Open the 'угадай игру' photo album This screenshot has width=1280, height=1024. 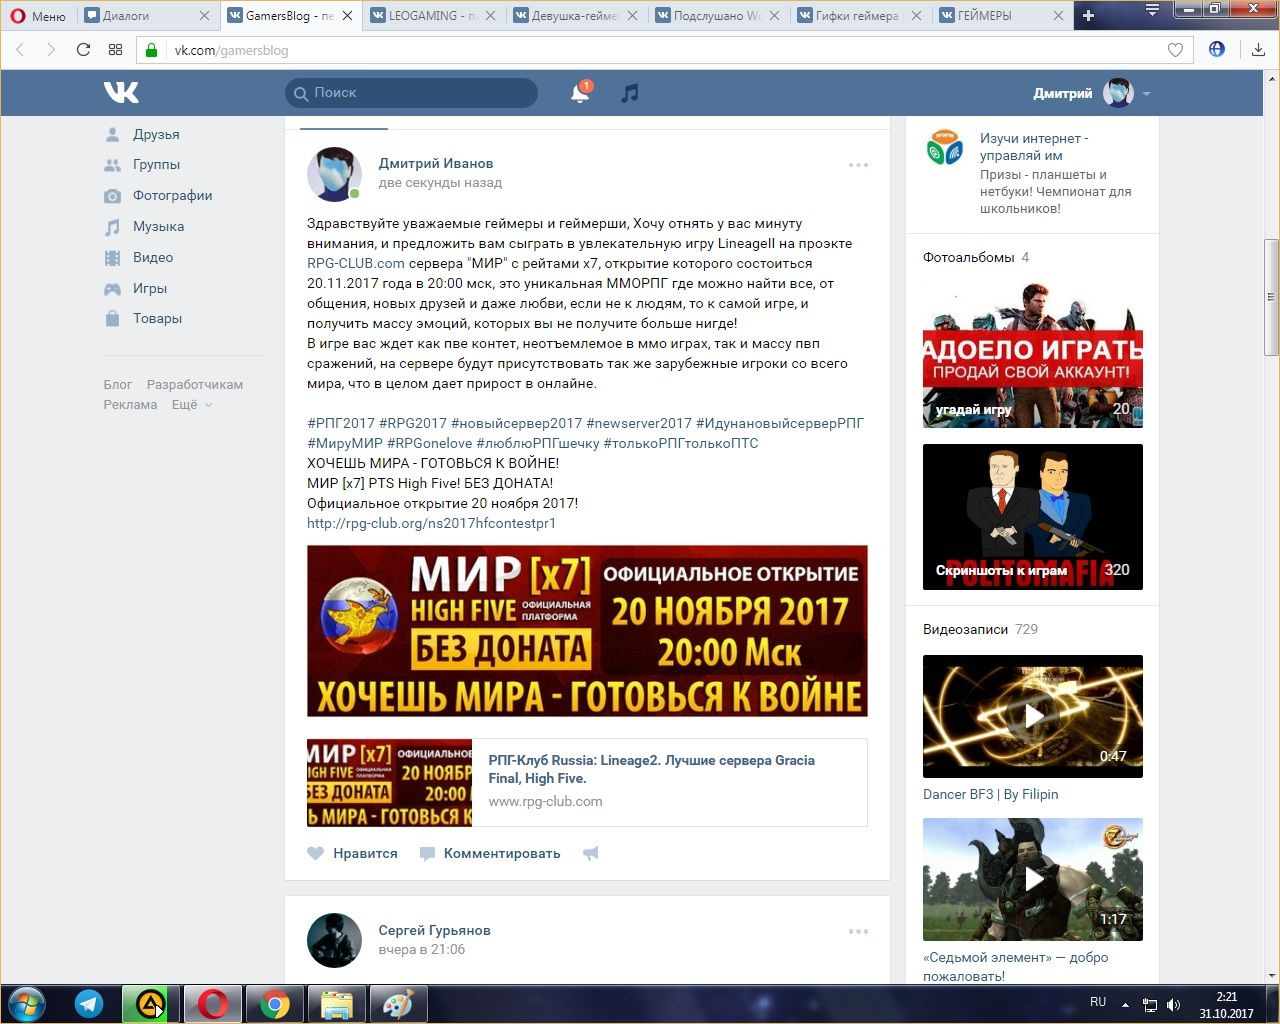[x=1033, y=354]
